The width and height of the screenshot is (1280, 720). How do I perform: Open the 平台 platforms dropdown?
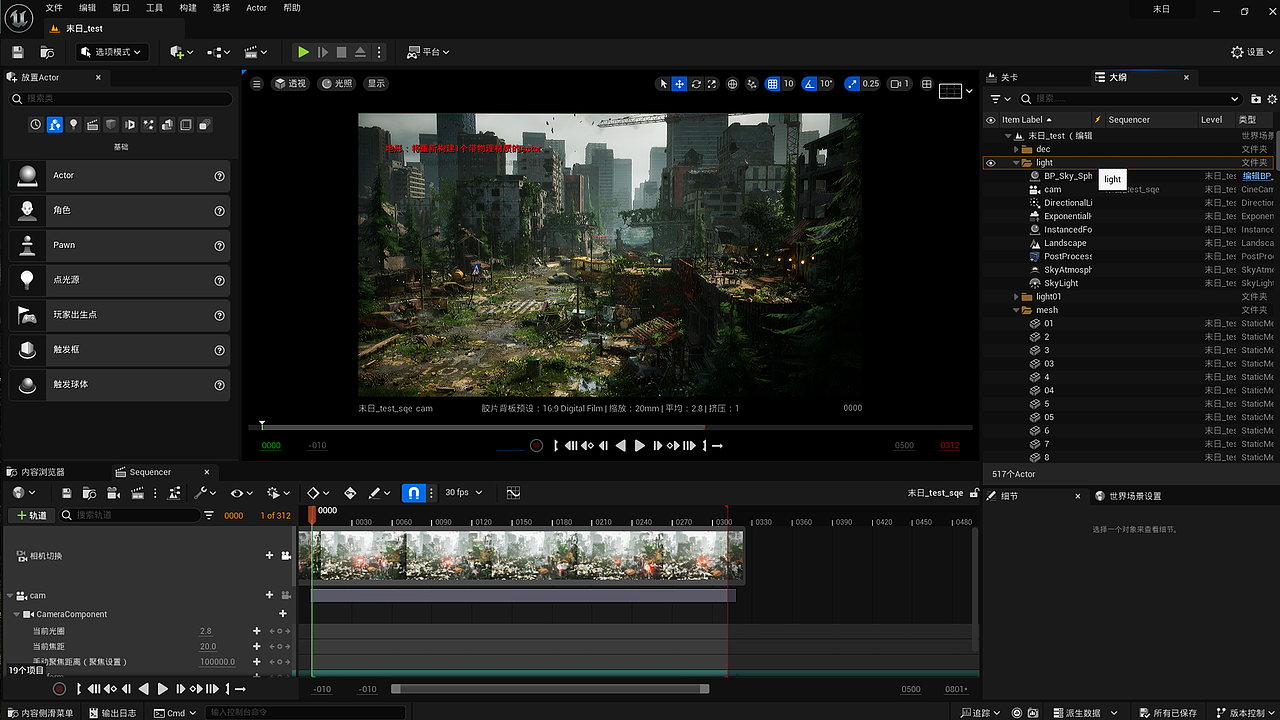[428, 52]
